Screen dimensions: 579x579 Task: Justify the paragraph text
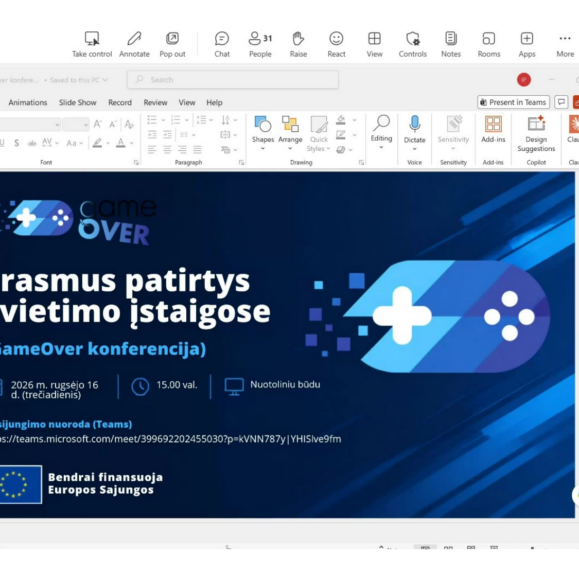[x=197, y=149]
